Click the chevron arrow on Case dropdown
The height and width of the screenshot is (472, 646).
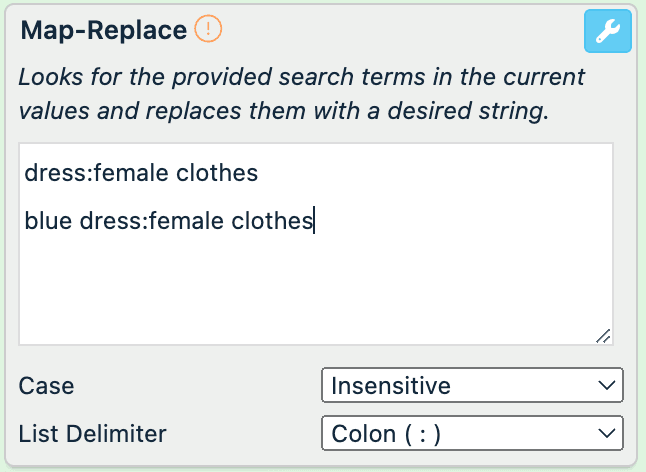click(604, 385)
